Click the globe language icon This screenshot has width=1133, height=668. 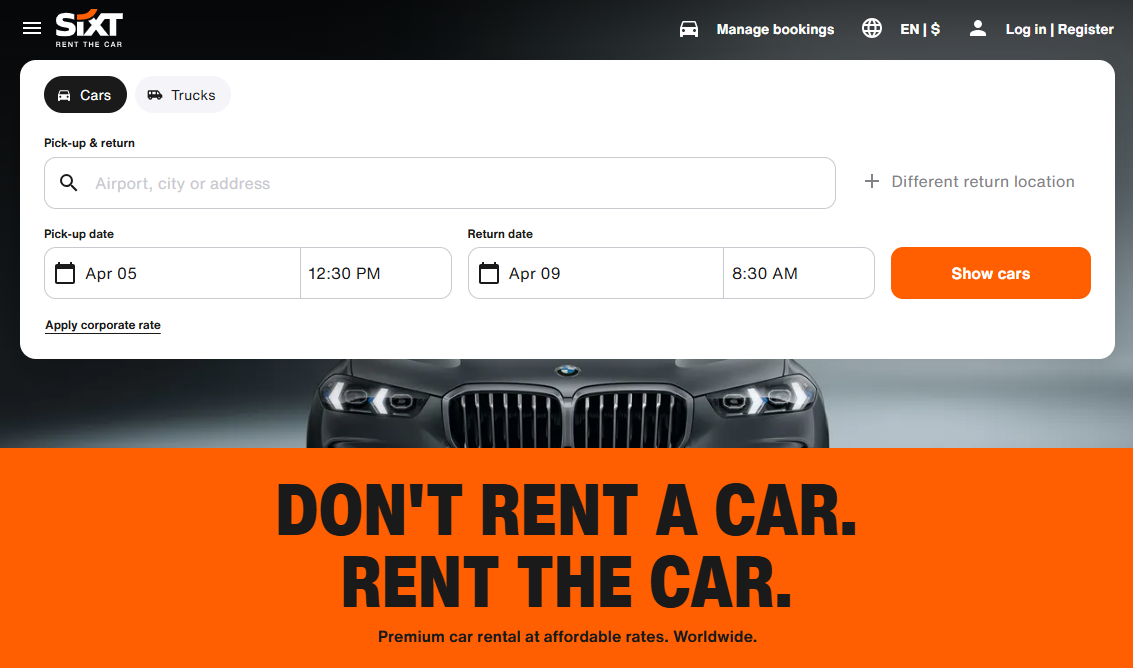pyautogui.click(x=871, y=28)
